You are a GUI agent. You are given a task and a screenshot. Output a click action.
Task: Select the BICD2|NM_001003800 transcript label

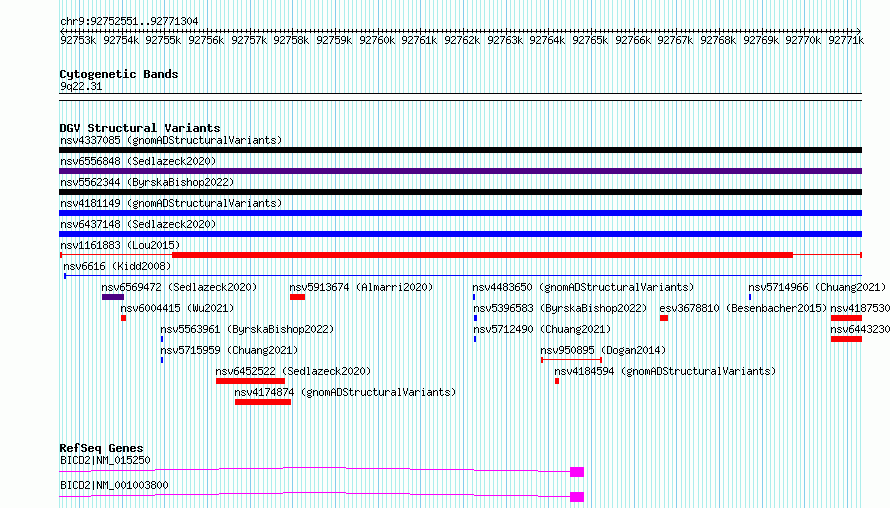tap(114, 485)
